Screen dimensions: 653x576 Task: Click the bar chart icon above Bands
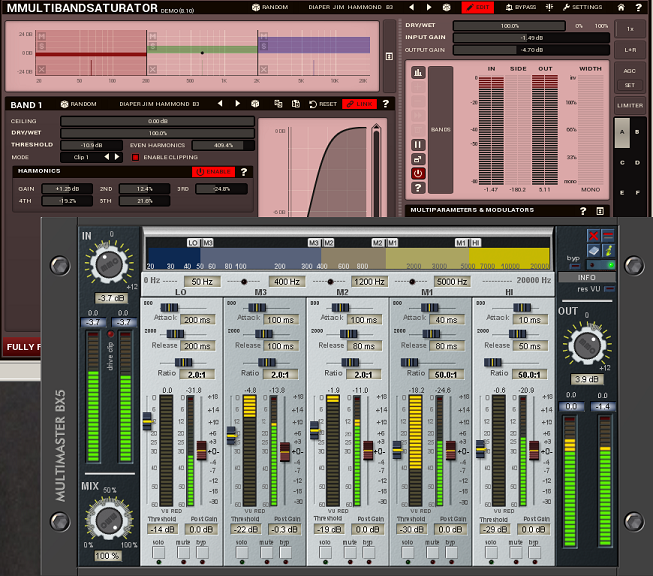tap(418, 73)
